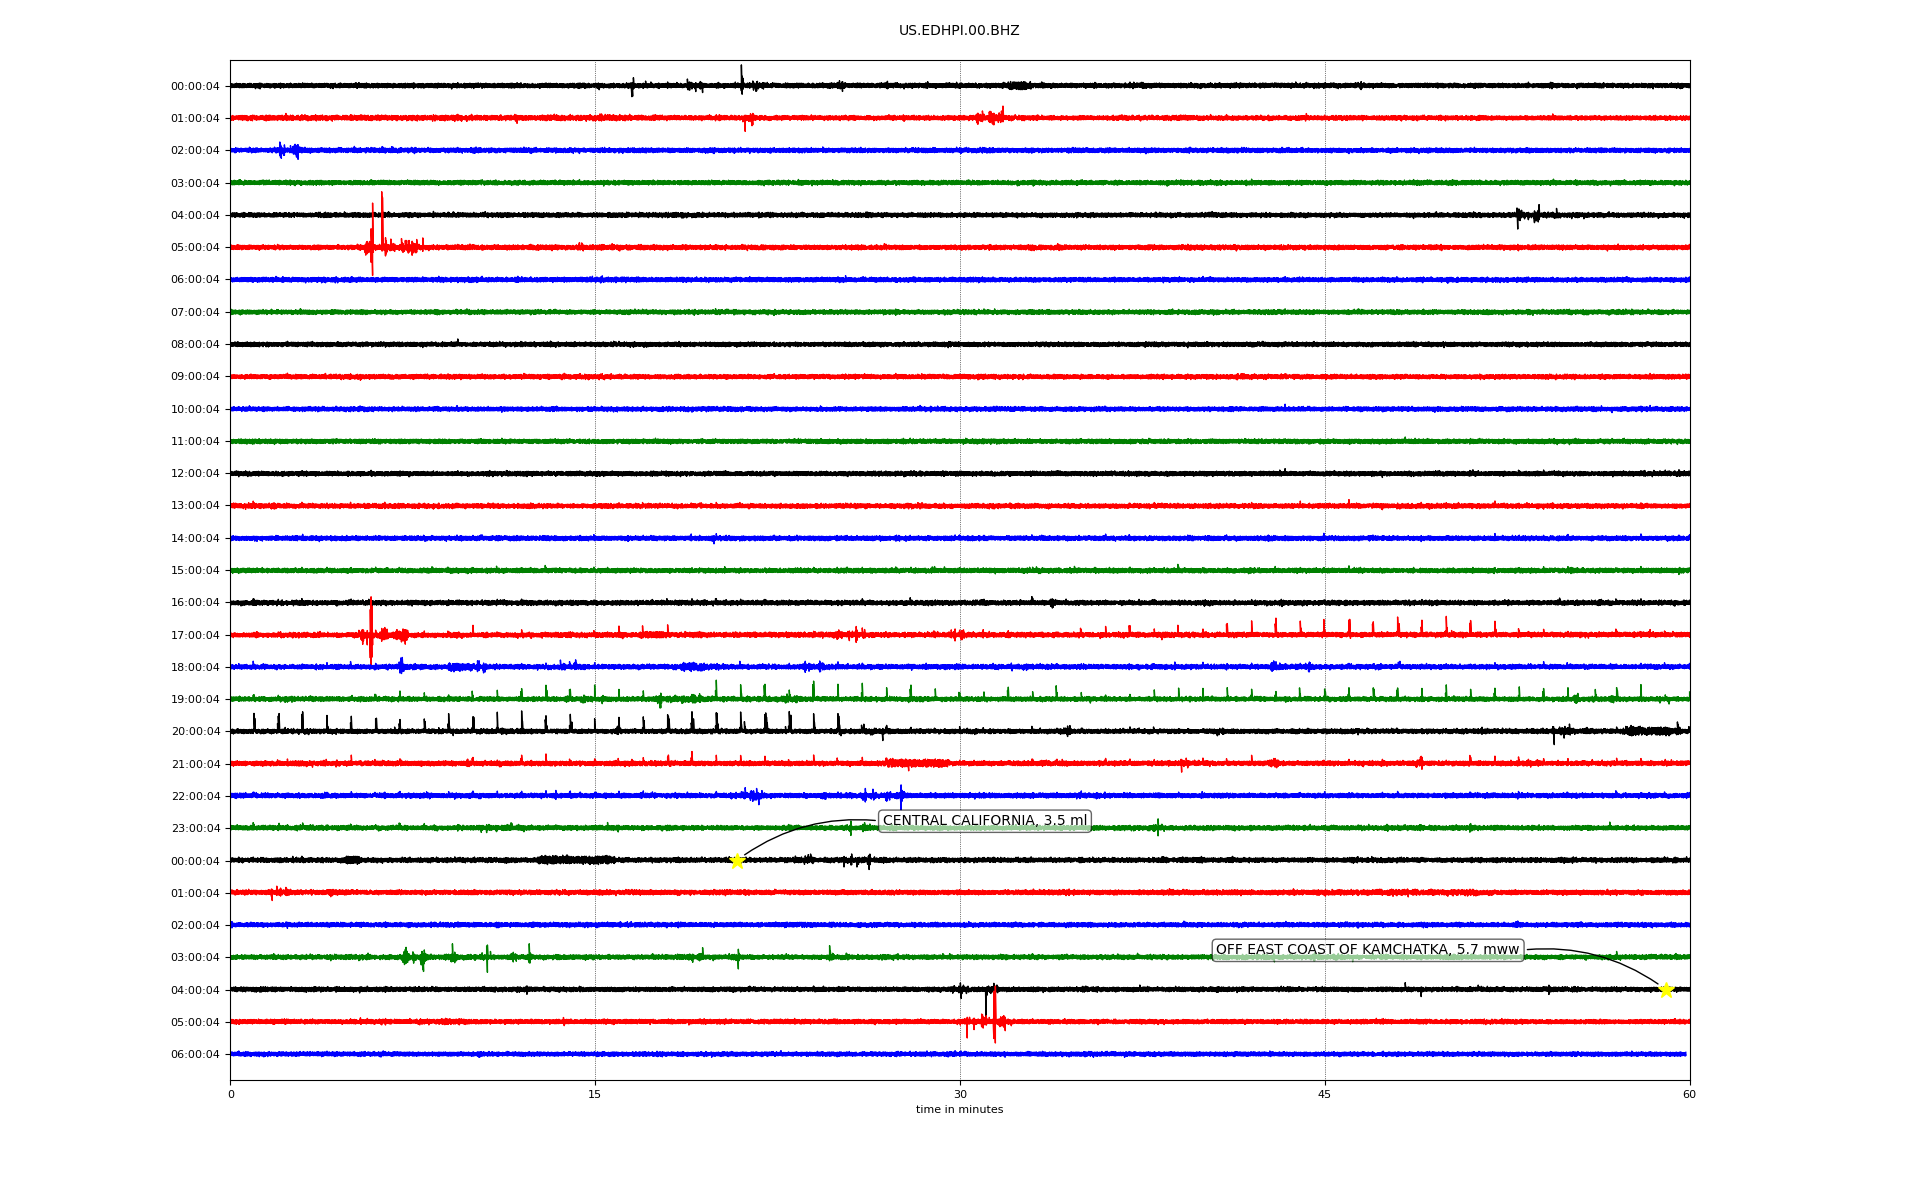The width and height of the screenshot is (1920, 1200).
Task: Click the 45 tick on the time axis
Action: pyautogui.click(x=1325, y=1094)
